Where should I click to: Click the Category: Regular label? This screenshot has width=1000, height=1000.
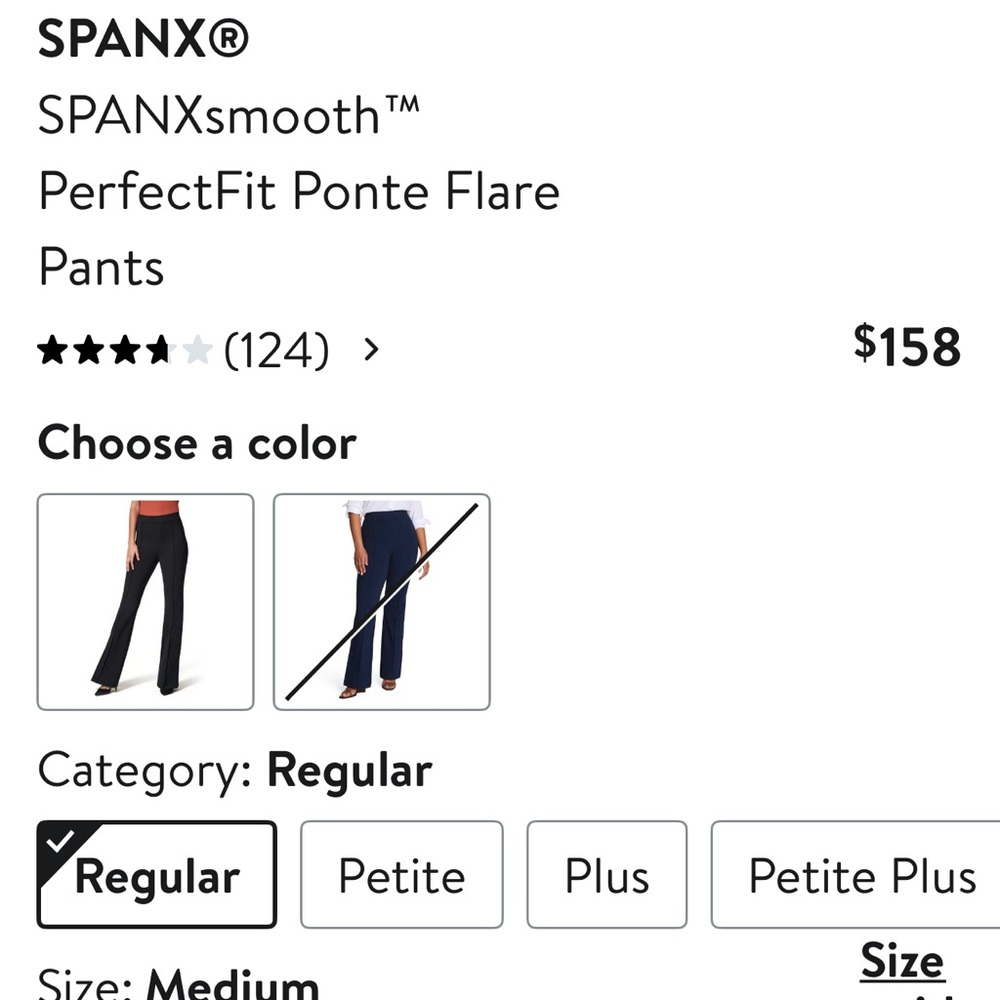[x=234, y=770]
